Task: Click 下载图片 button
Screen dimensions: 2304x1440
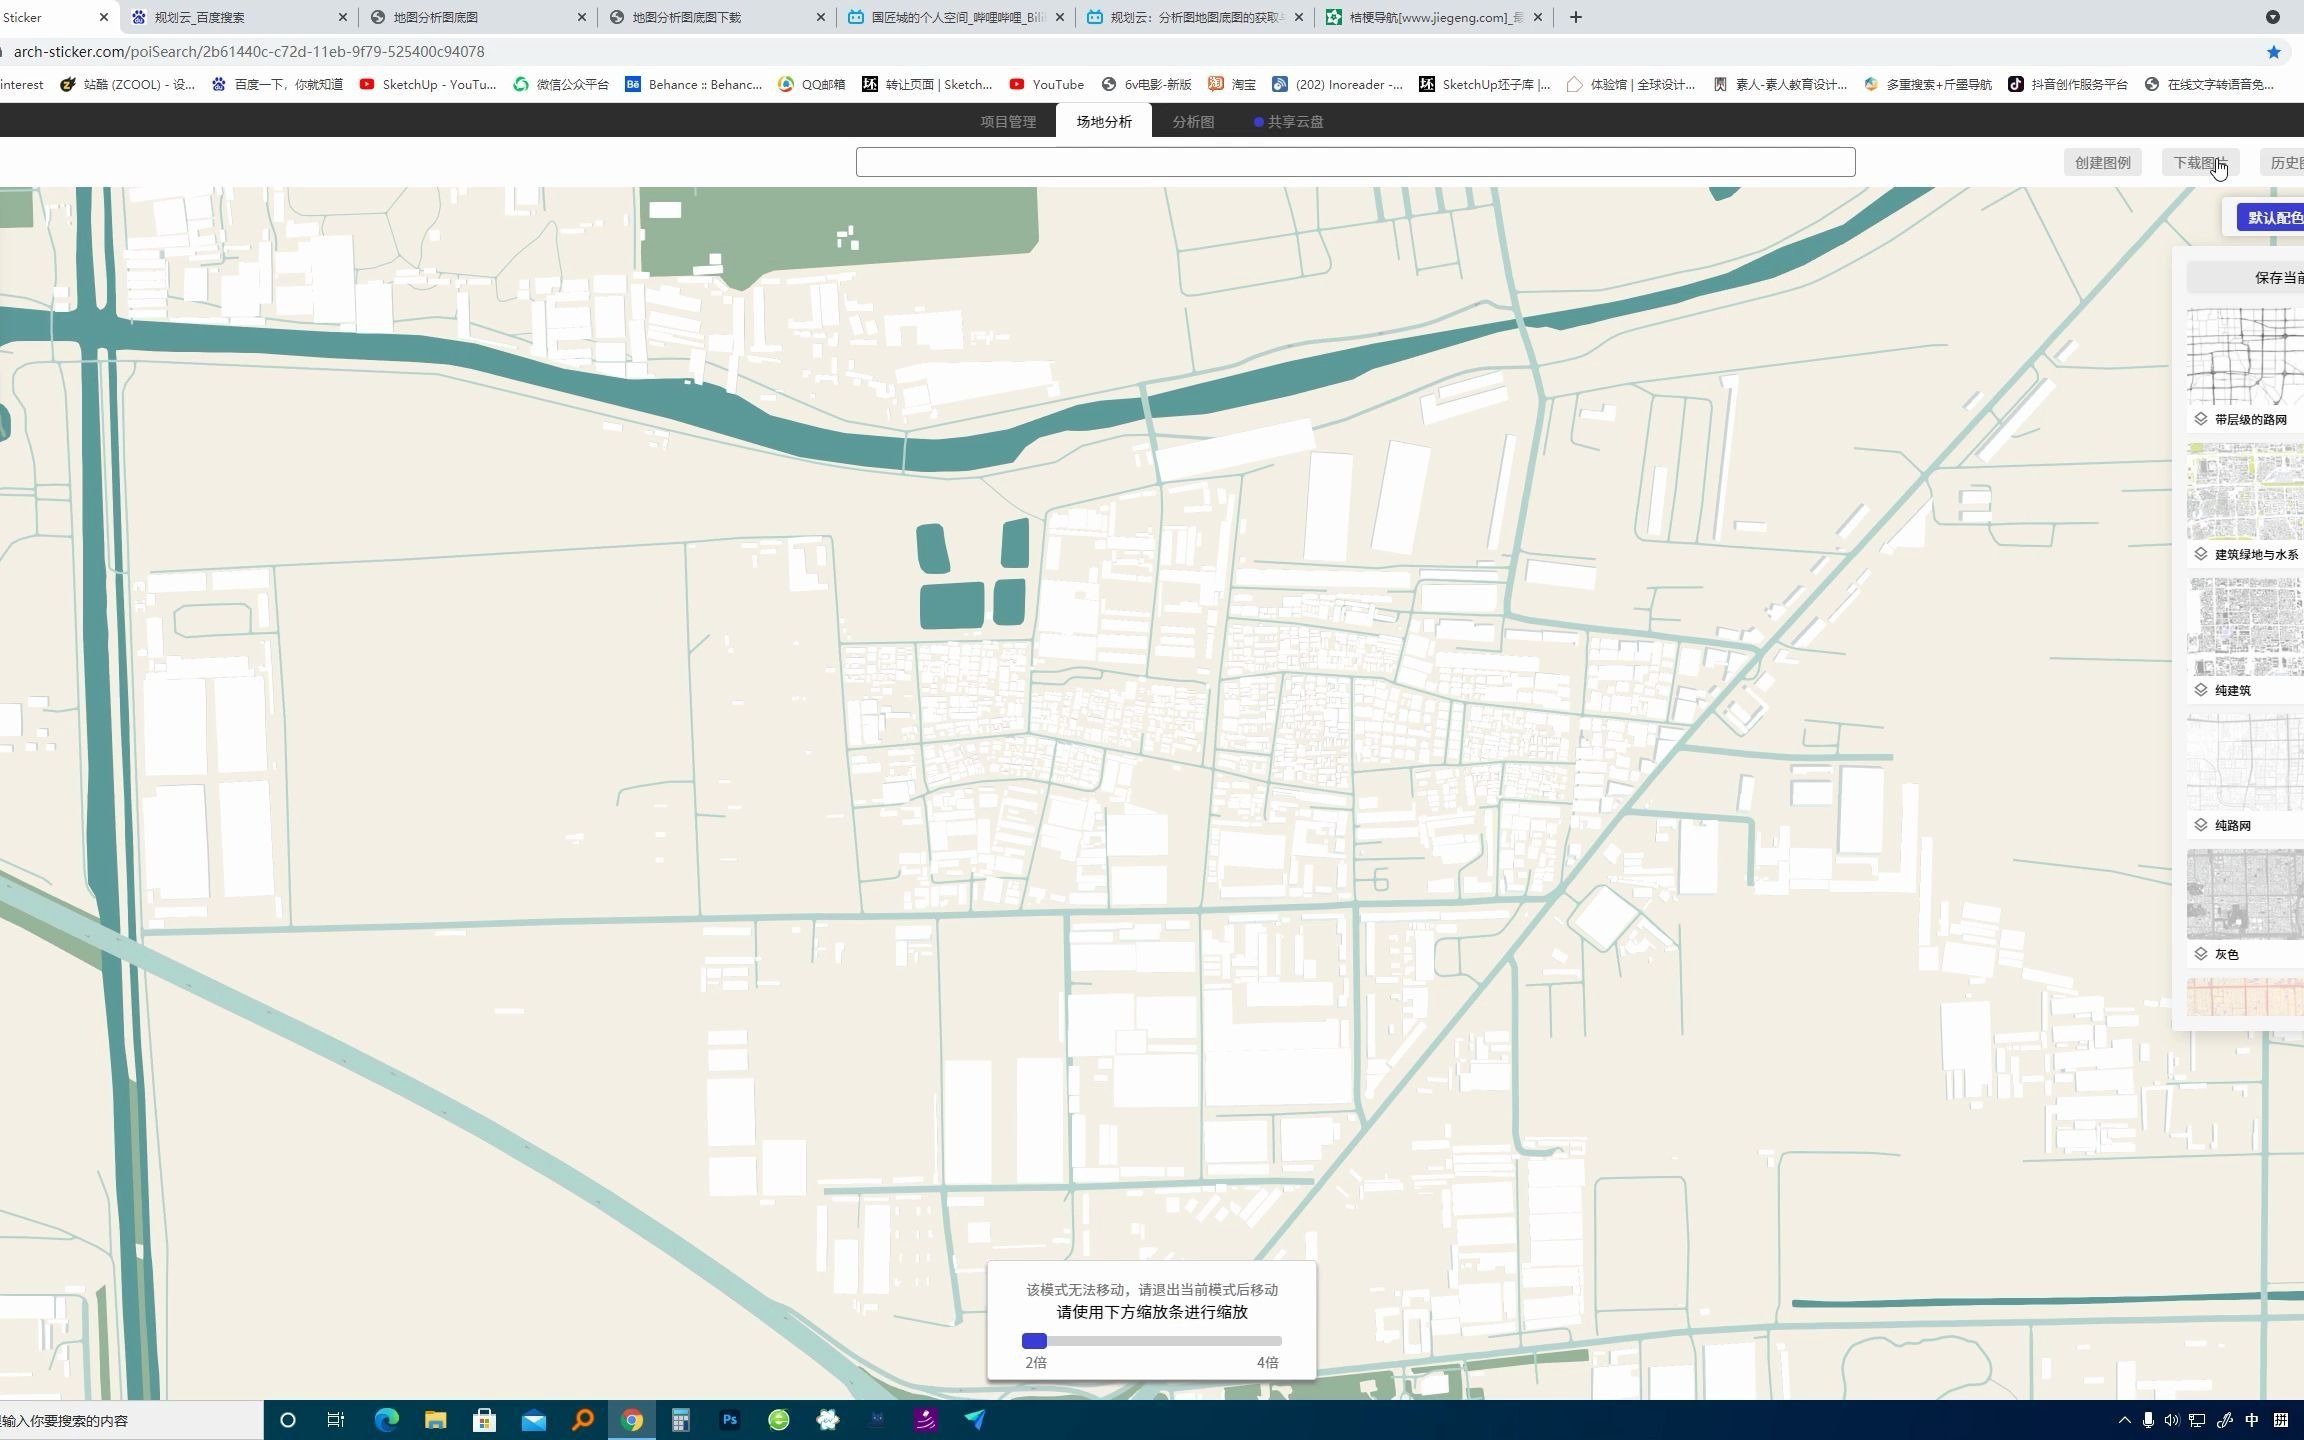Action: click(x=2198, y=162)
